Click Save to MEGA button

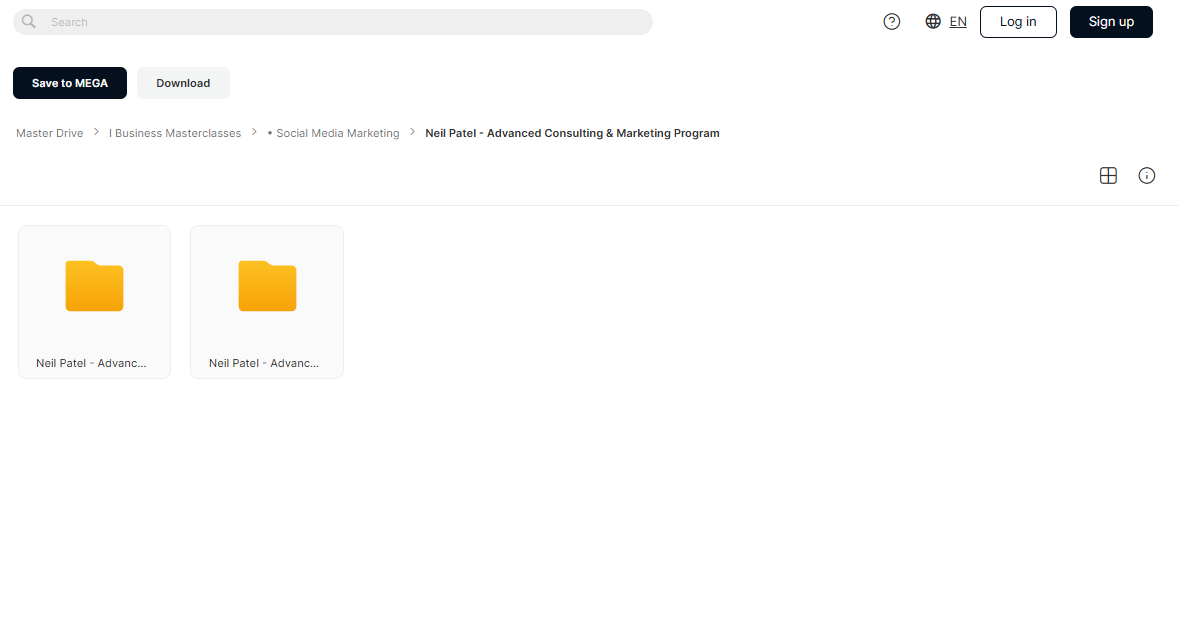tap(70, 83)
